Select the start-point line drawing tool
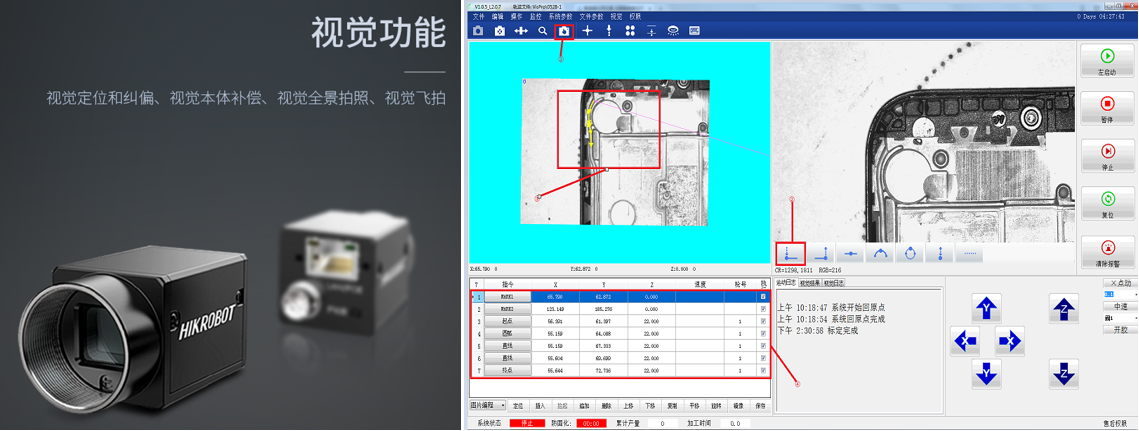This screenshot has width=1139, height=431. coord(790,254)
